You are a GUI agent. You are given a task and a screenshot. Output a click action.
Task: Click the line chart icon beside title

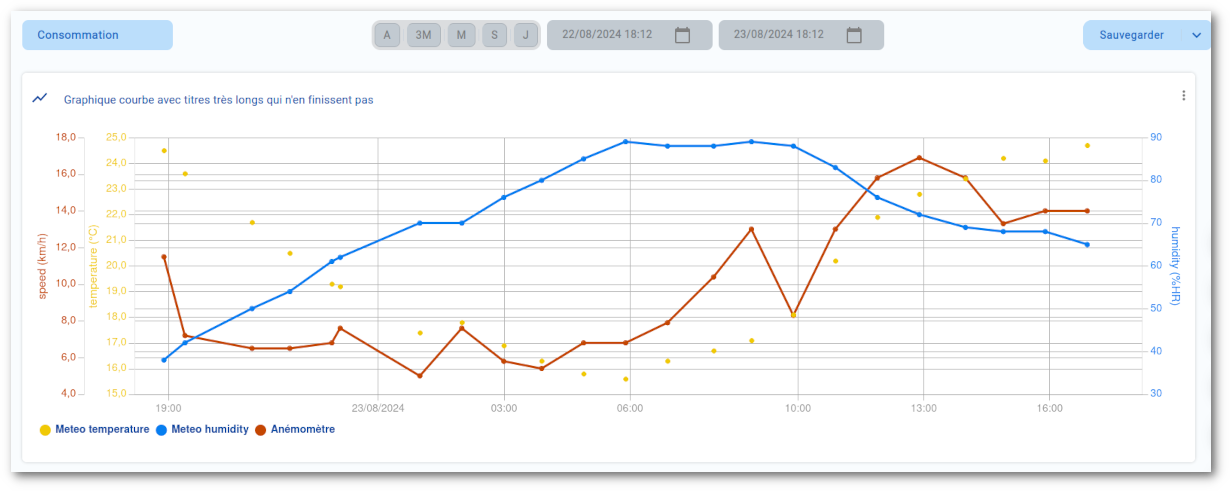click(40, 98)
